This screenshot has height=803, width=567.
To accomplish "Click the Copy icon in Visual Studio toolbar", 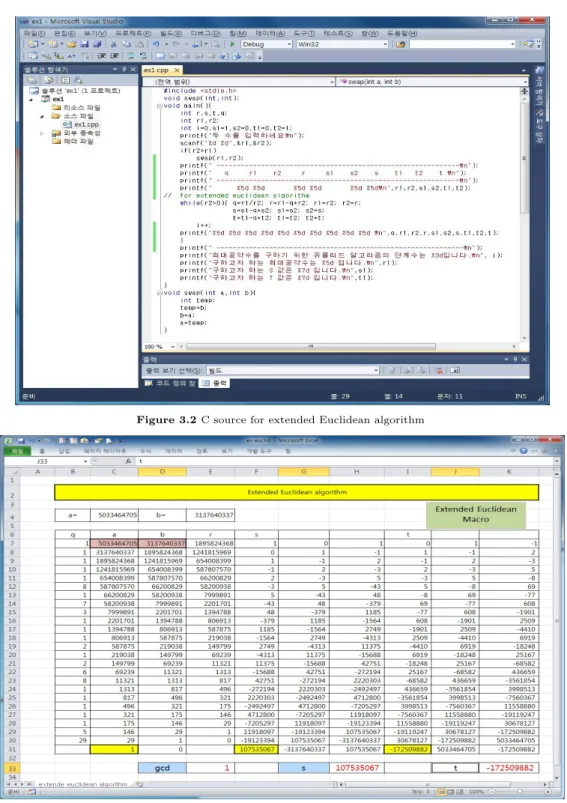I will 126,45.
